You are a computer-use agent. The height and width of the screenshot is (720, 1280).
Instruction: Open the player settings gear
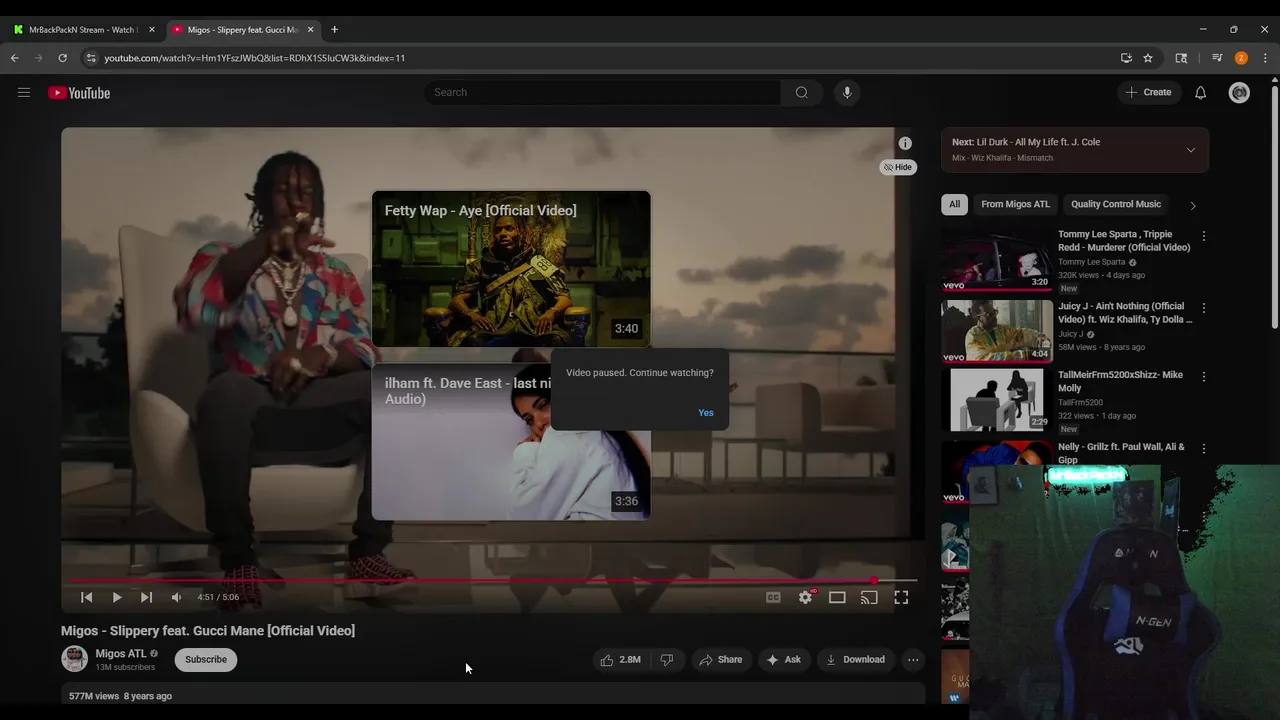point(805,597)
